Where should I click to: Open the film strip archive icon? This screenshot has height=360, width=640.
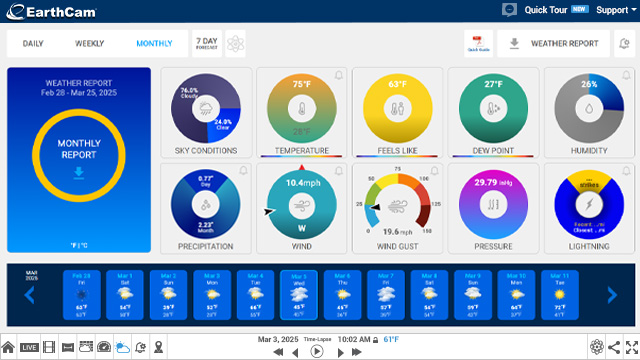[49, 347]
